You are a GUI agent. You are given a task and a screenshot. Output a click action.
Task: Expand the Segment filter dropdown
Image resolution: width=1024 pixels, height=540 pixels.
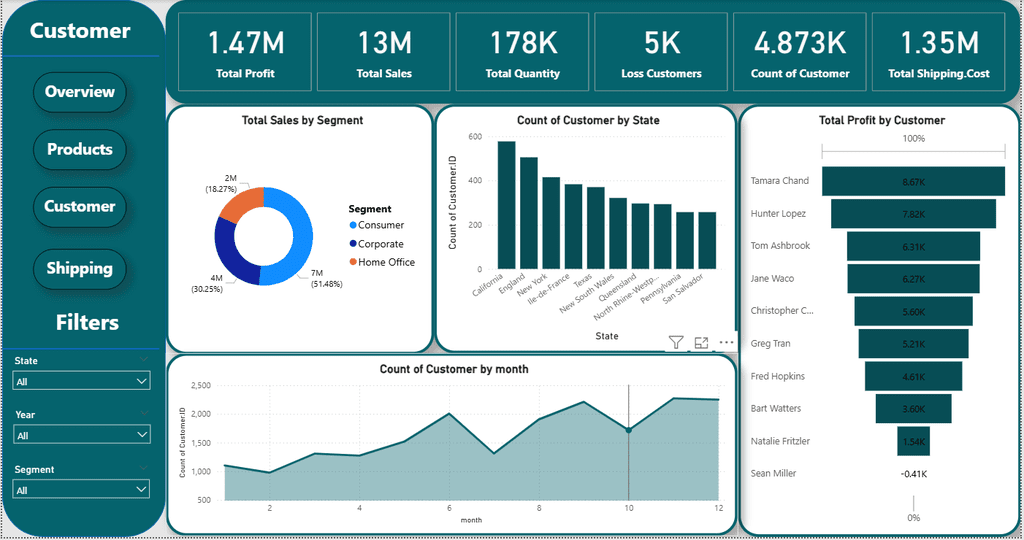tap(82, 489)
